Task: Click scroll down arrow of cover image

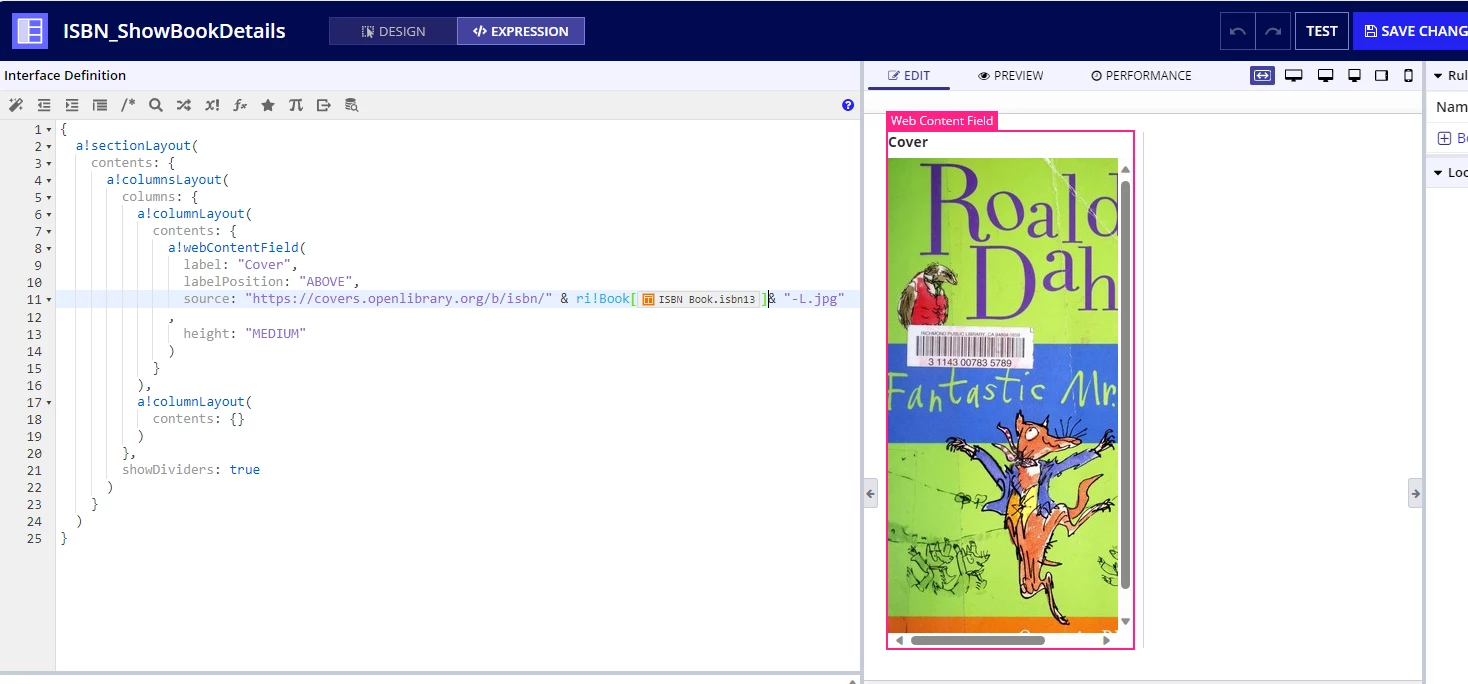Action: pyautogui.click(x=1125, y=621)
